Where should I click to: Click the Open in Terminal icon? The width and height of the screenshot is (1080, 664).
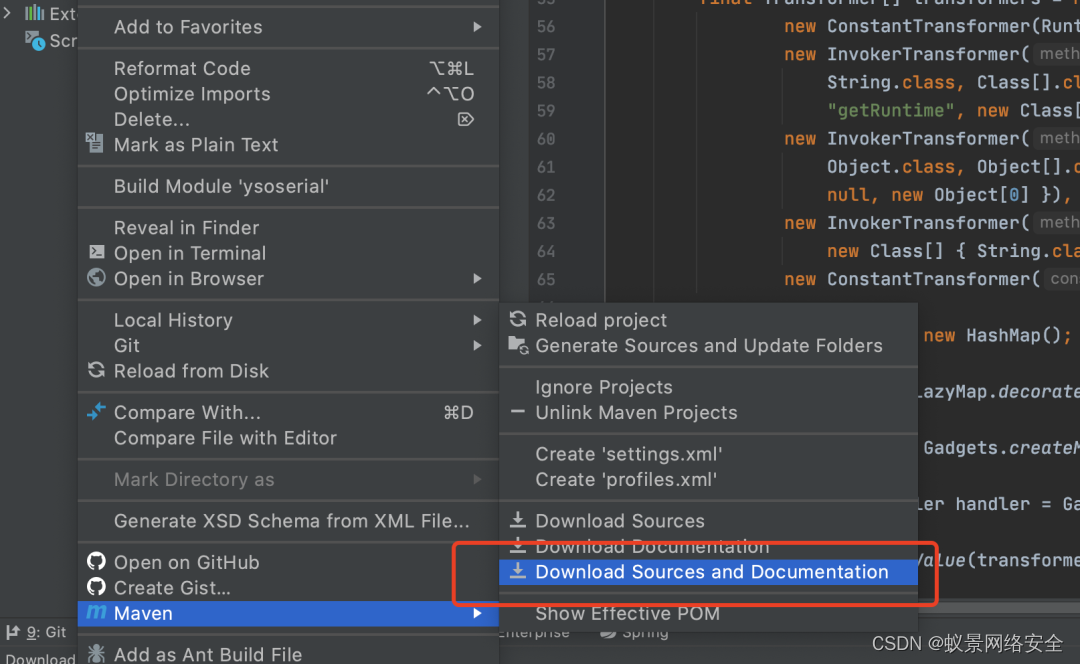click(x=96, y=253)
